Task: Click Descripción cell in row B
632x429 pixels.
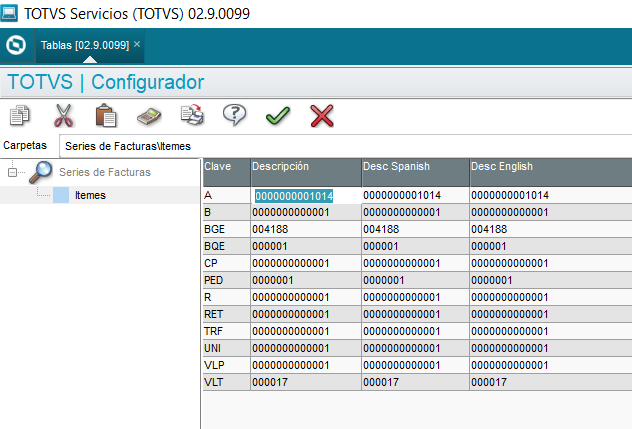Action: 306,212
